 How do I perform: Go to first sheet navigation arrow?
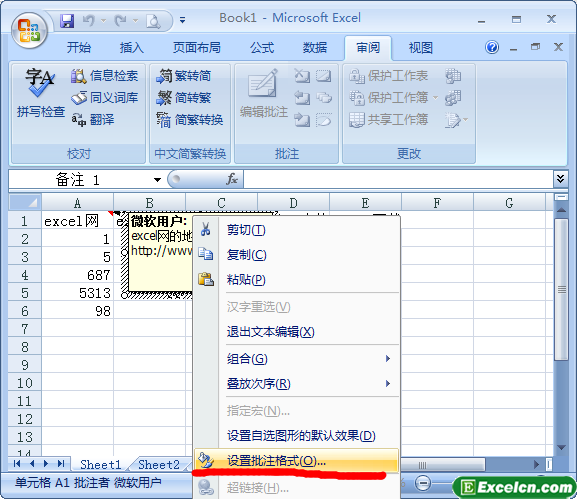click(x=17, y=464)
